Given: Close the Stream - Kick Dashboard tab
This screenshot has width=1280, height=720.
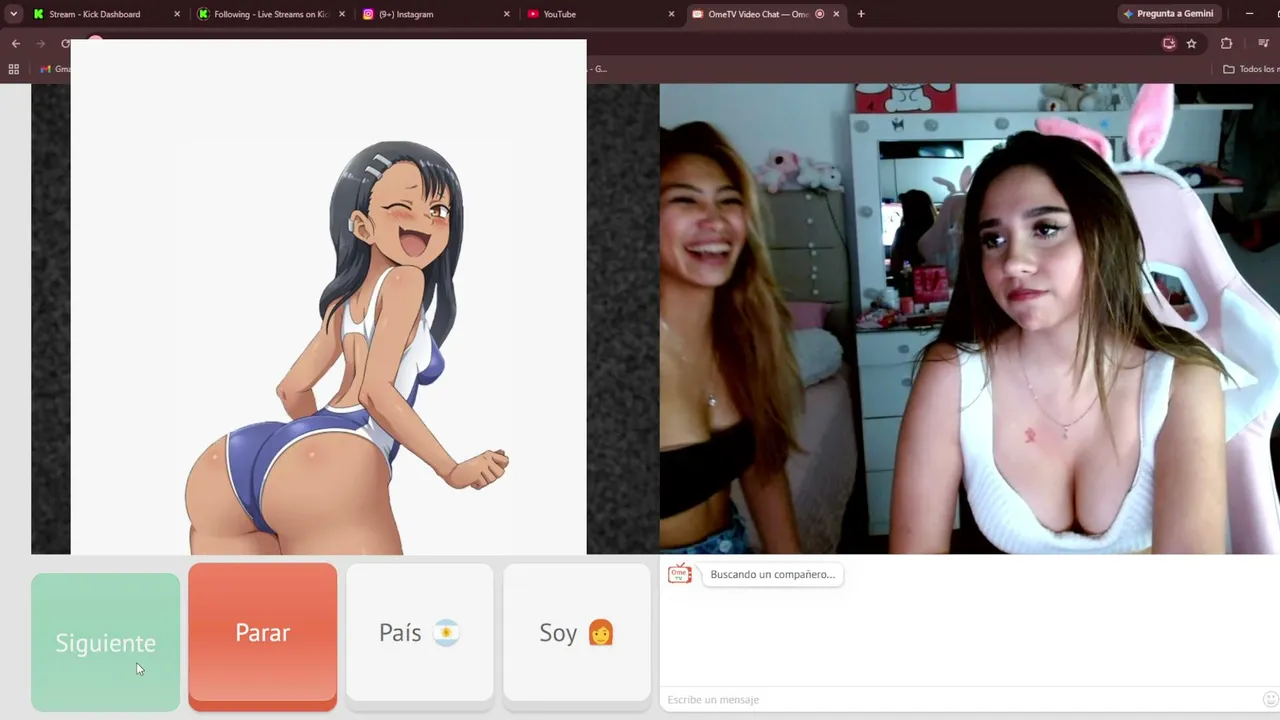Looking at the screenshot, I should click(177, 14).
